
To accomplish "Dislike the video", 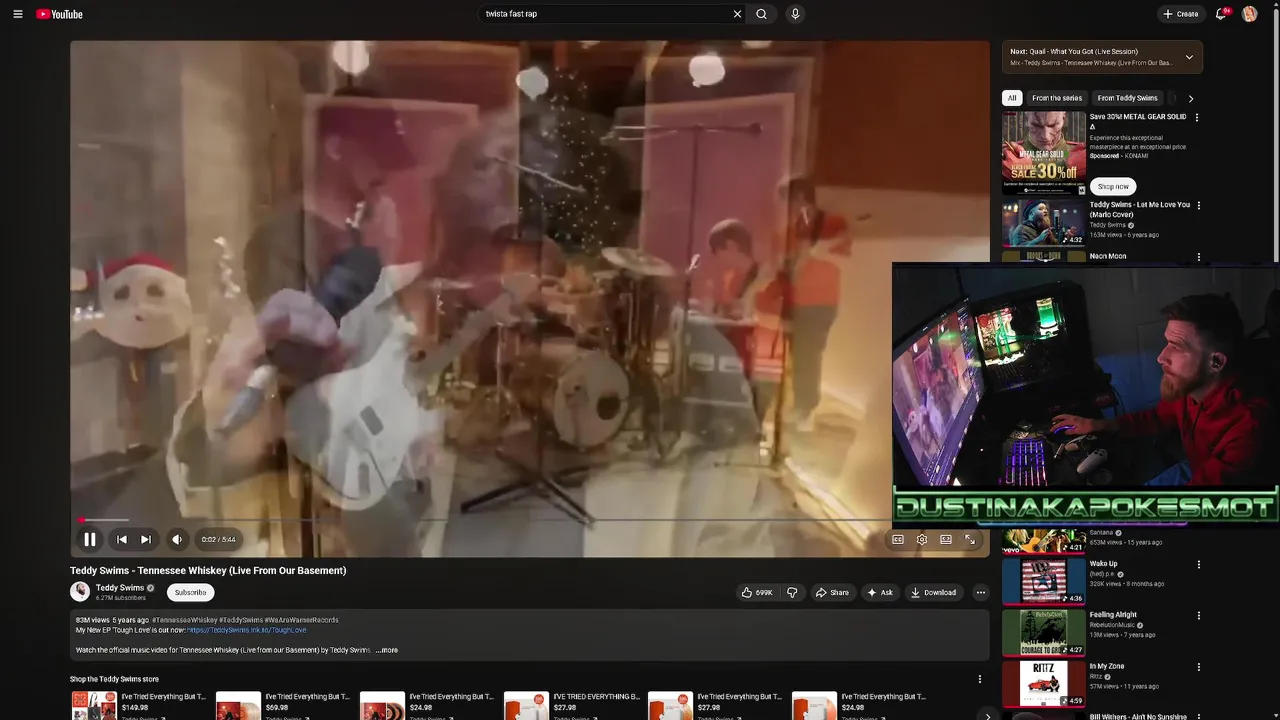I will pyautogui.click(x=792, y=592).
